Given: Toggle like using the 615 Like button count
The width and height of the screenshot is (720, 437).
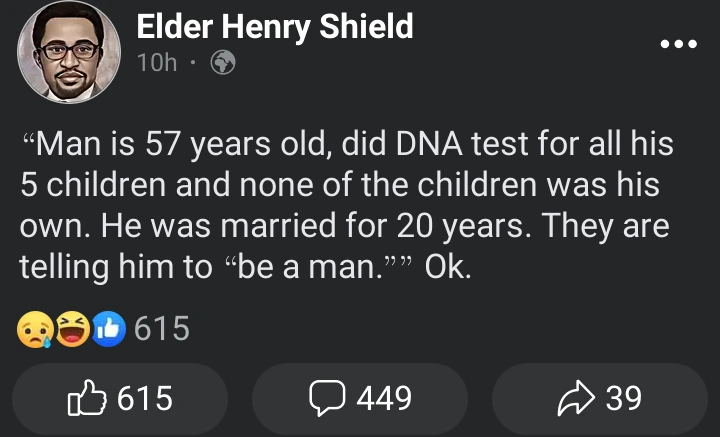Looking at the screenshot, I should coord(144,399).
